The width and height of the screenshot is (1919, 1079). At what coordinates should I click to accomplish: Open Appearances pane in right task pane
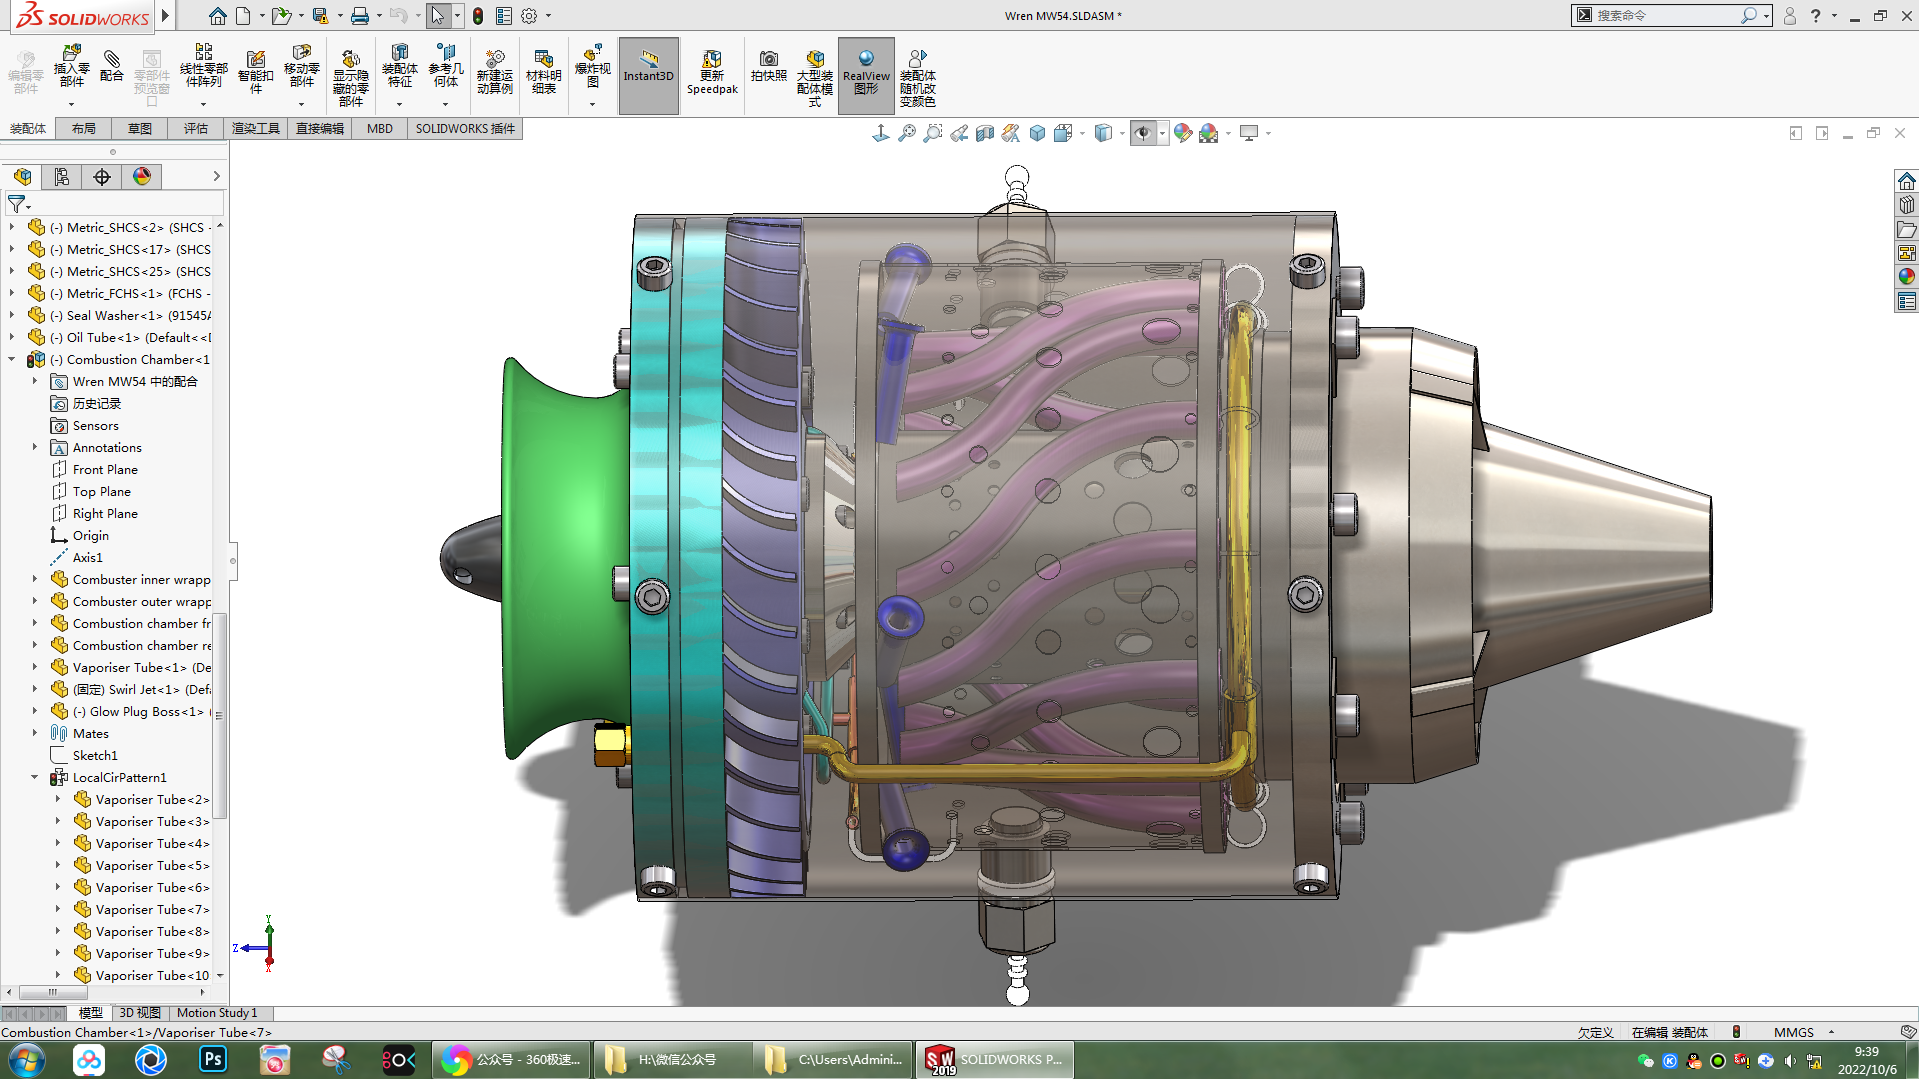[1906, 277]
